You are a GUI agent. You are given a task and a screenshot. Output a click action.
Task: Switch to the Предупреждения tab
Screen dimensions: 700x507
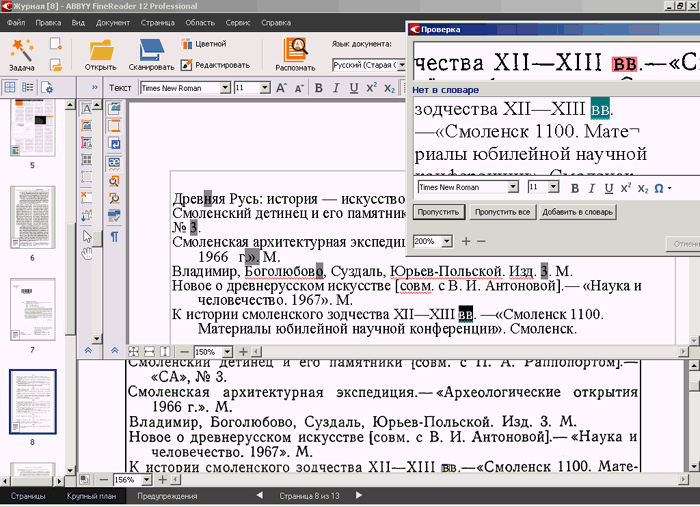165,495
